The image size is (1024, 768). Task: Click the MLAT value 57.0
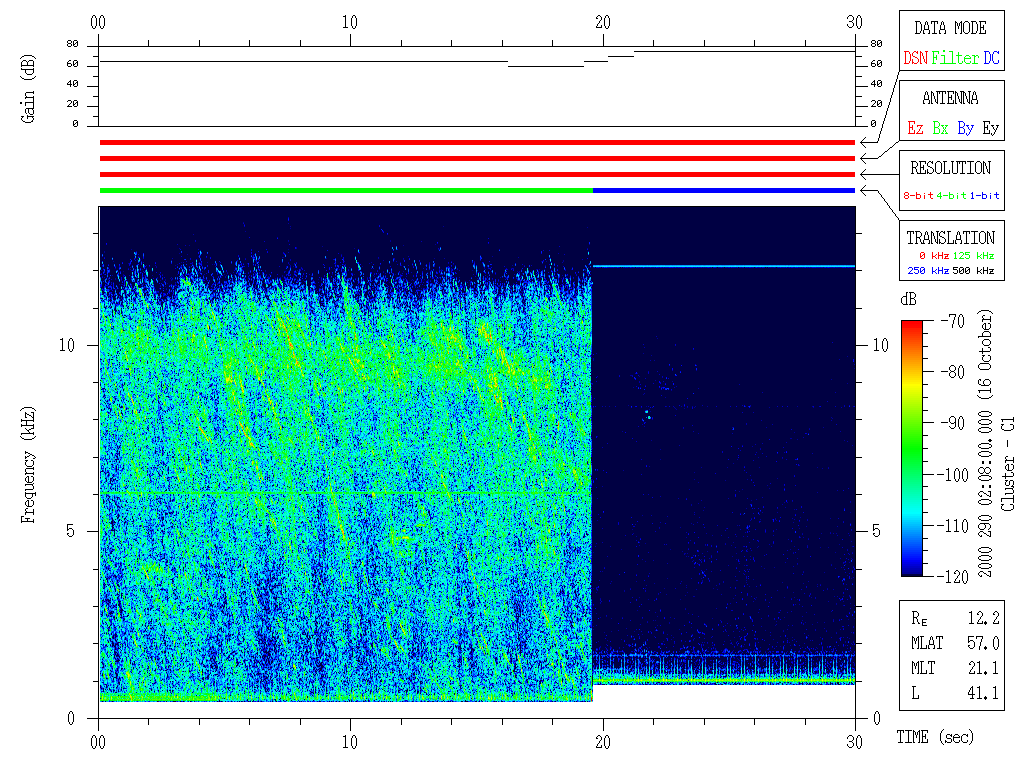983,643
